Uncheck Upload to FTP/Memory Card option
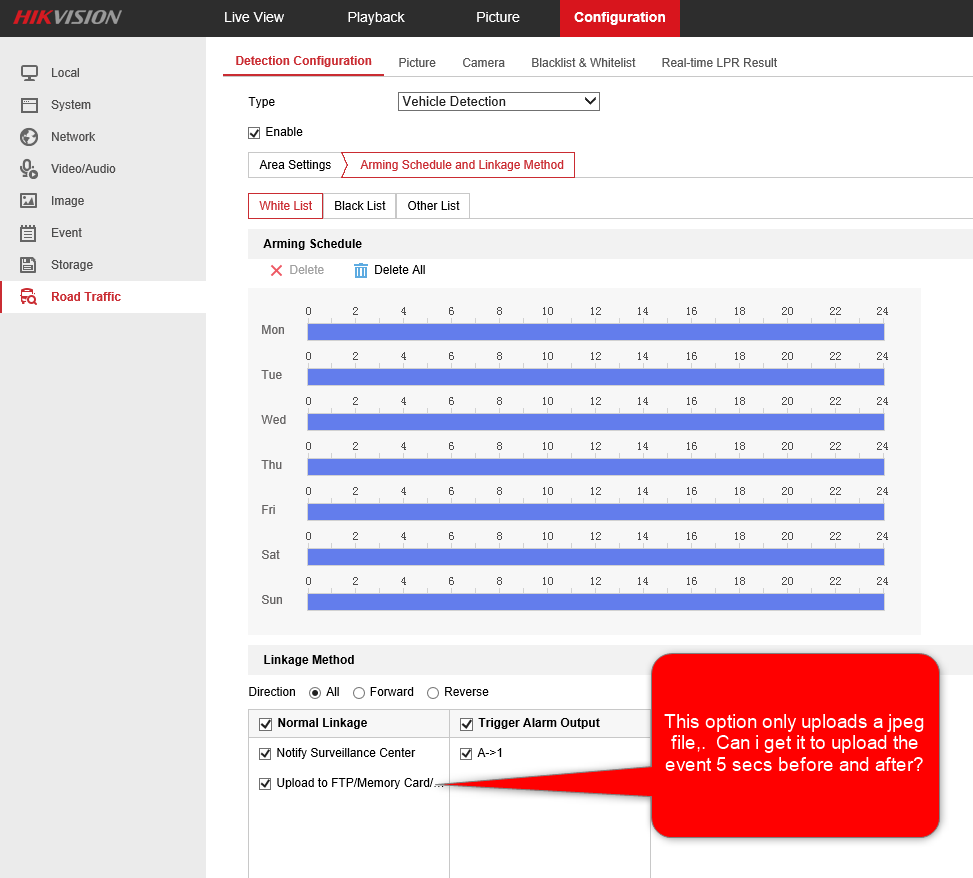The width and height of the screenshot is (973, 878). [265, 783]
